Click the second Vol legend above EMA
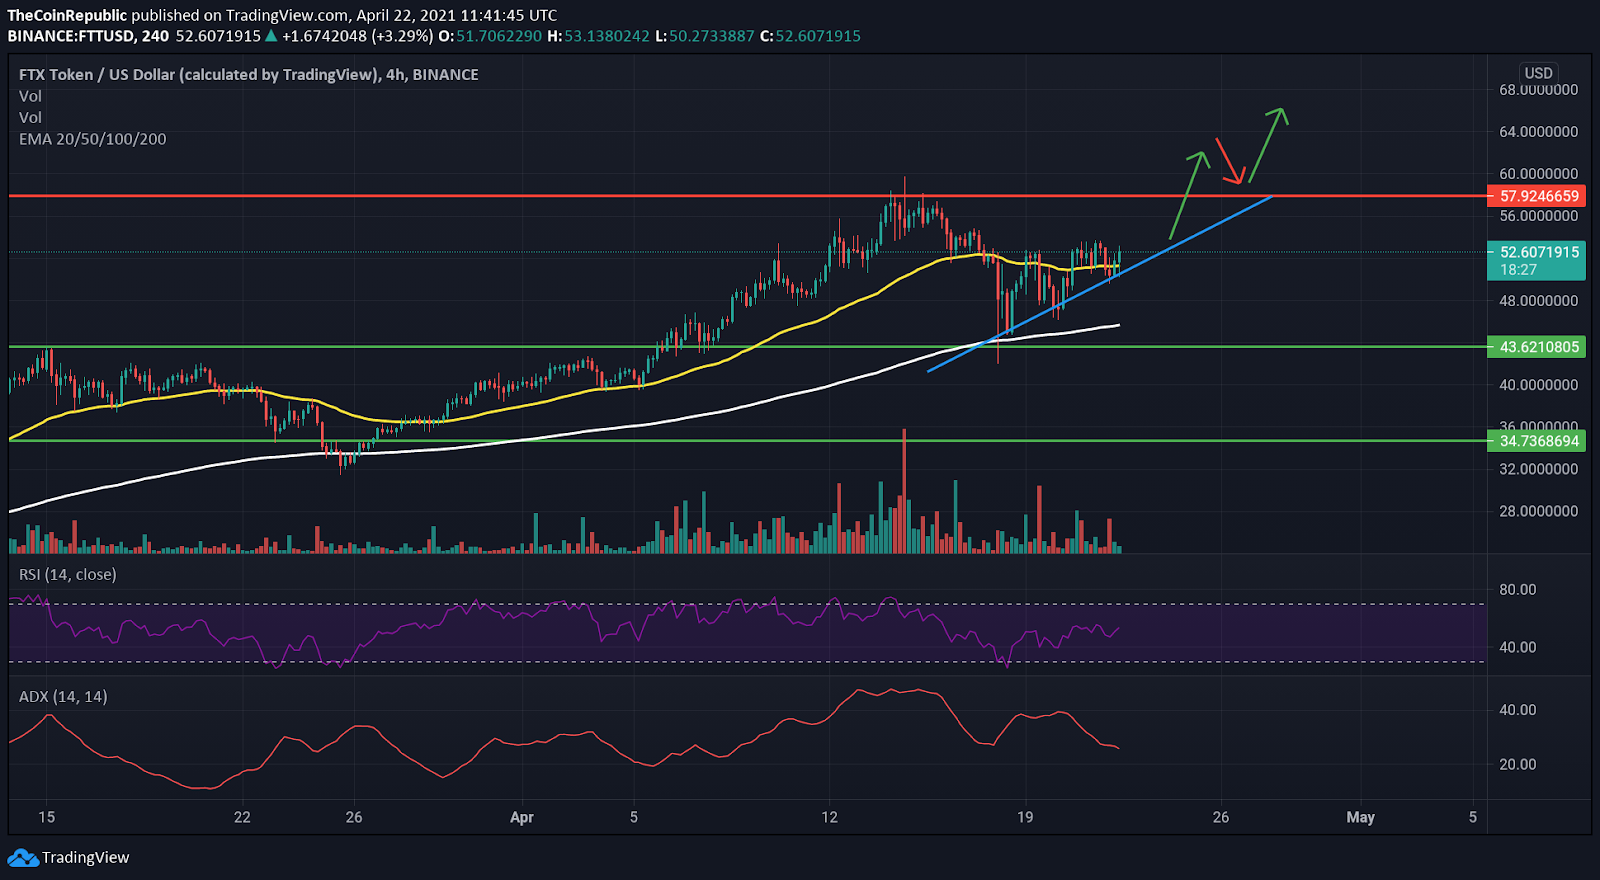The image size is (1600, 880). (30, 117)
